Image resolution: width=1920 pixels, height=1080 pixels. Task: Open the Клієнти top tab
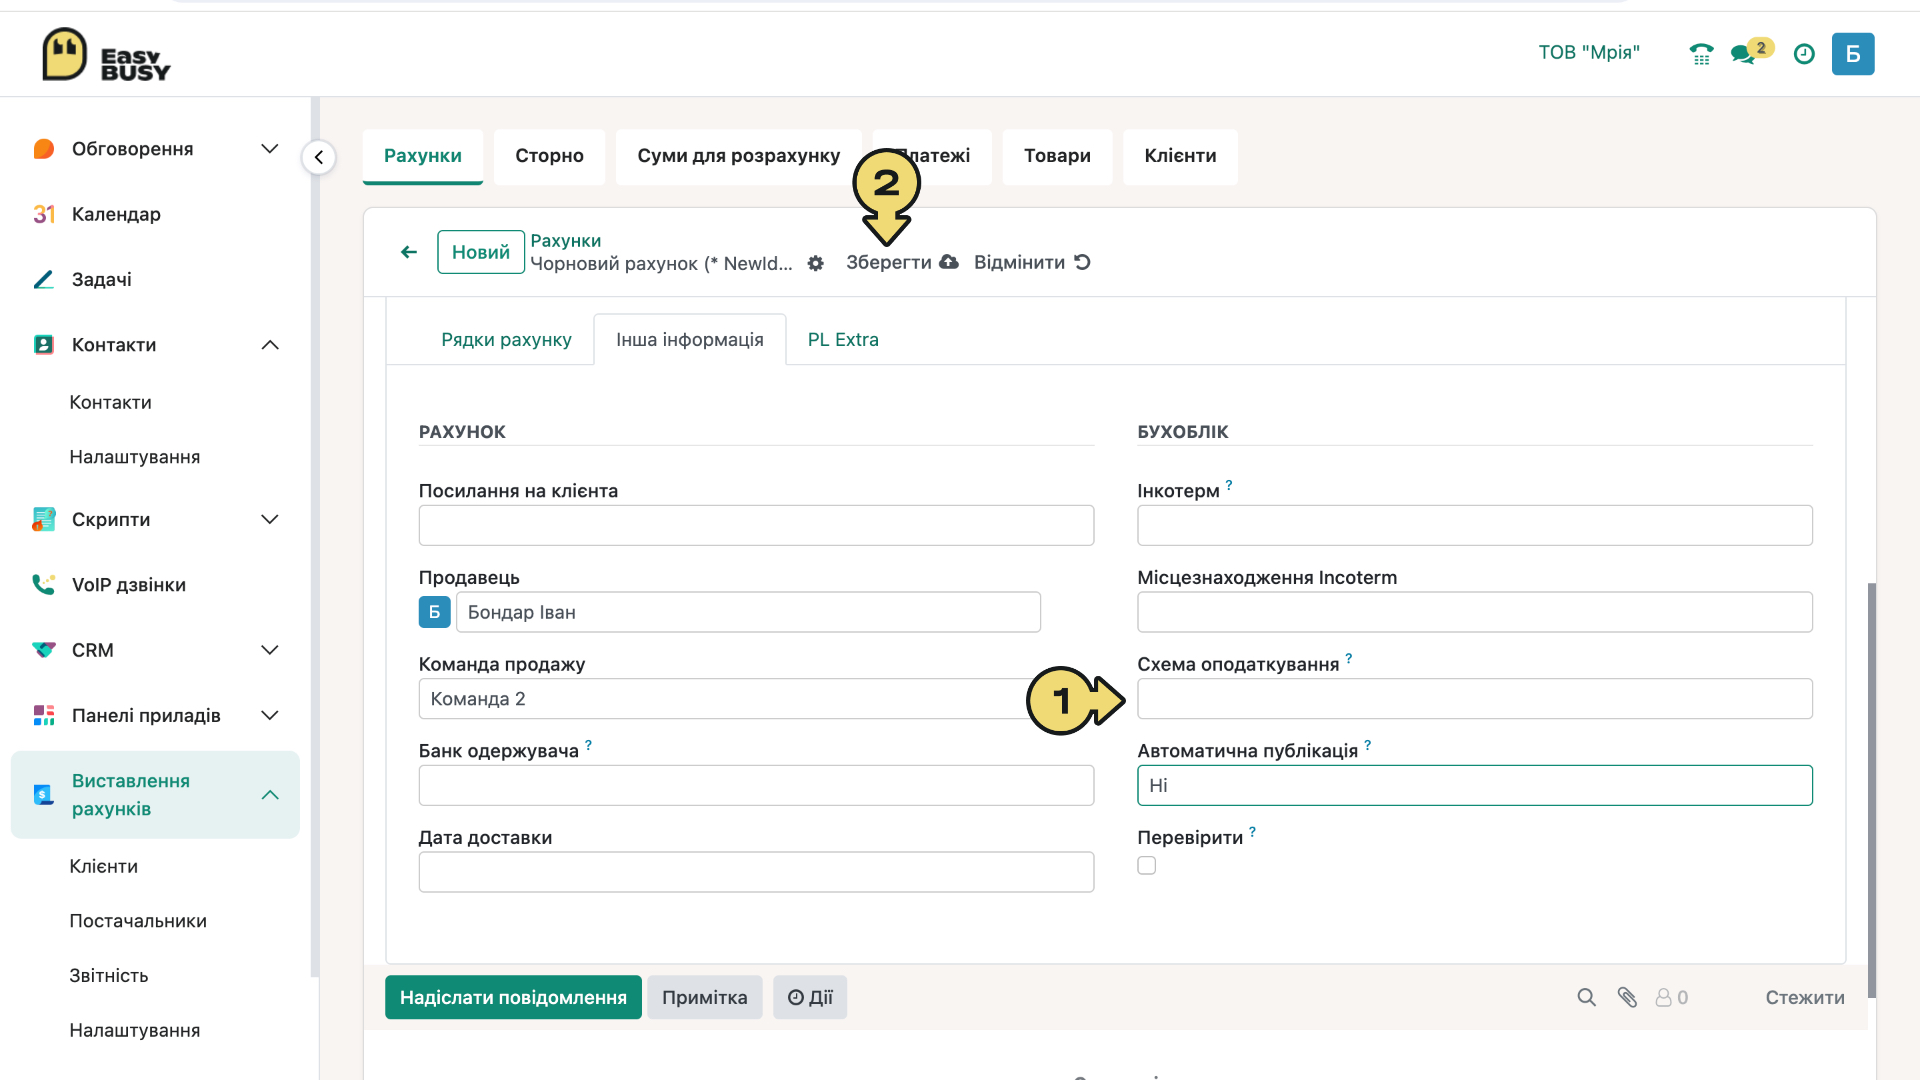coord(1180,157)
